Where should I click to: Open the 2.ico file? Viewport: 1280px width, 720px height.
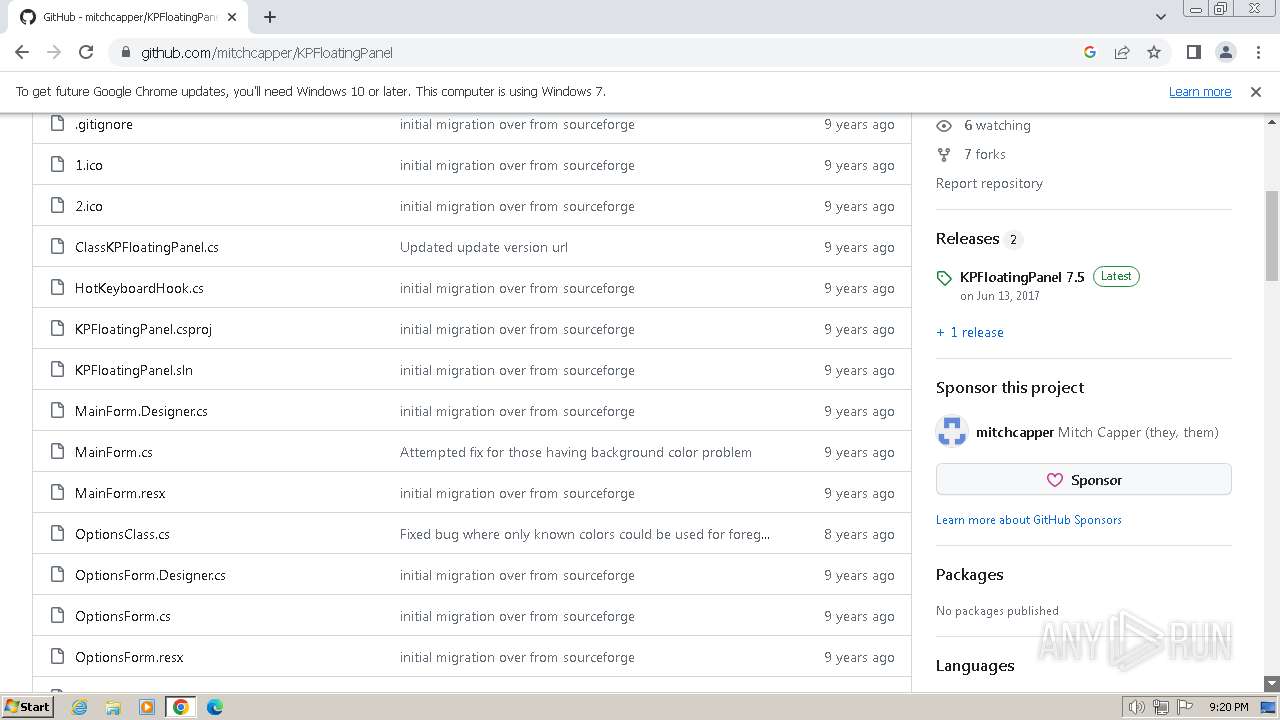89,206
